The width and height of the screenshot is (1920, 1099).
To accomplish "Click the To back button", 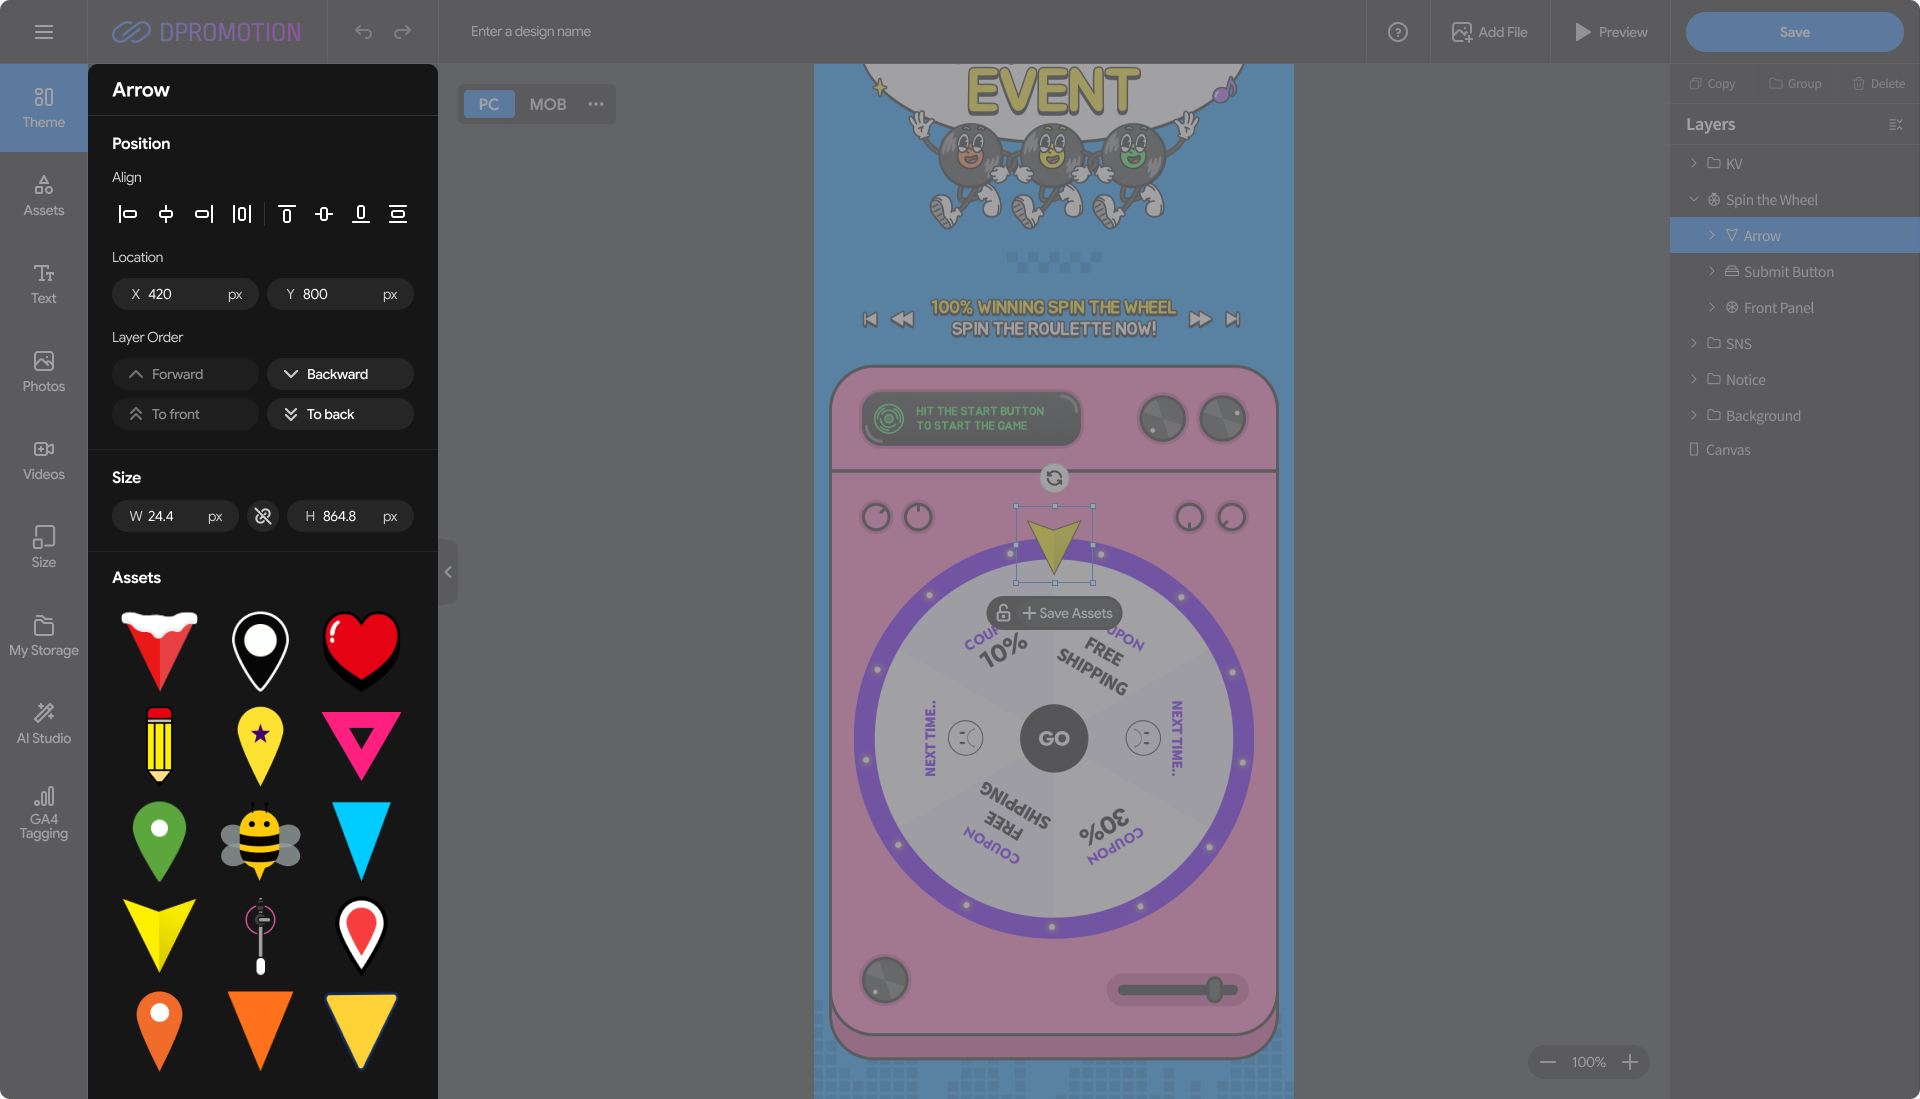I will (x=340, y=414).
